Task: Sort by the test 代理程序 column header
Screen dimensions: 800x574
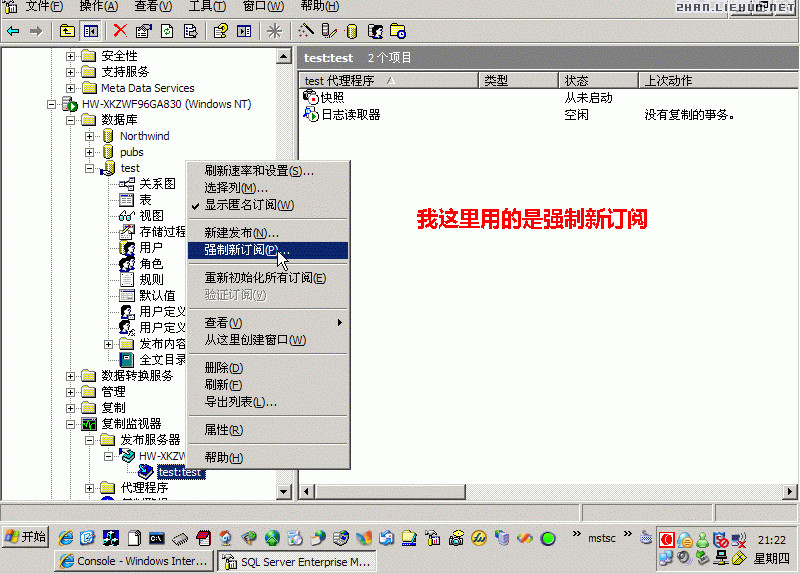Action: coord(389,81)
